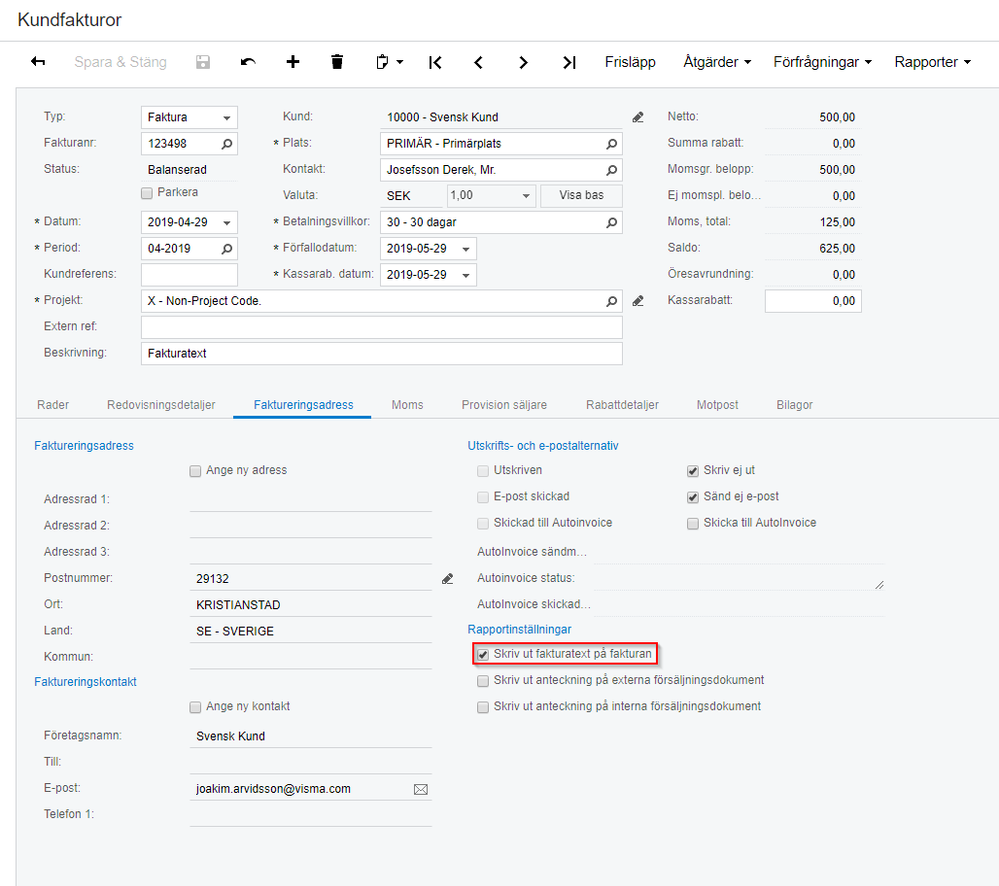Click the Visa bas button

point(581,196)
